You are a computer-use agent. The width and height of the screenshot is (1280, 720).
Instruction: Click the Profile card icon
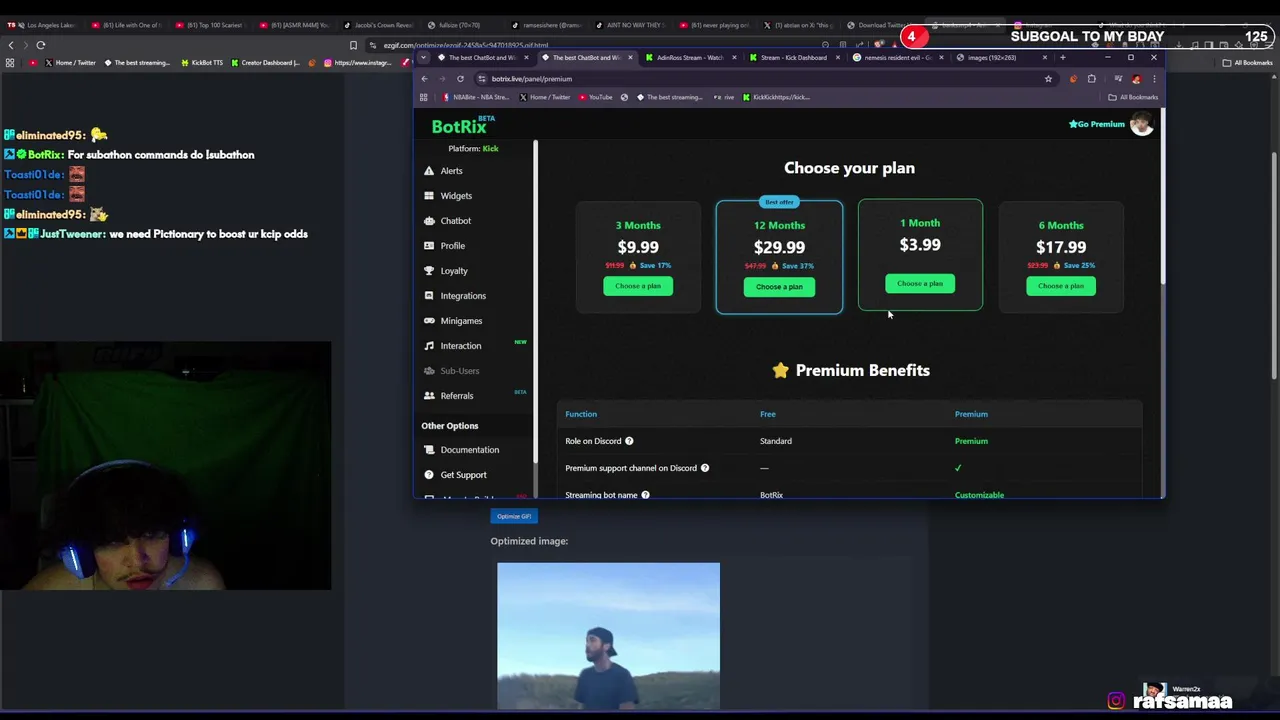(x=429, y=246)
